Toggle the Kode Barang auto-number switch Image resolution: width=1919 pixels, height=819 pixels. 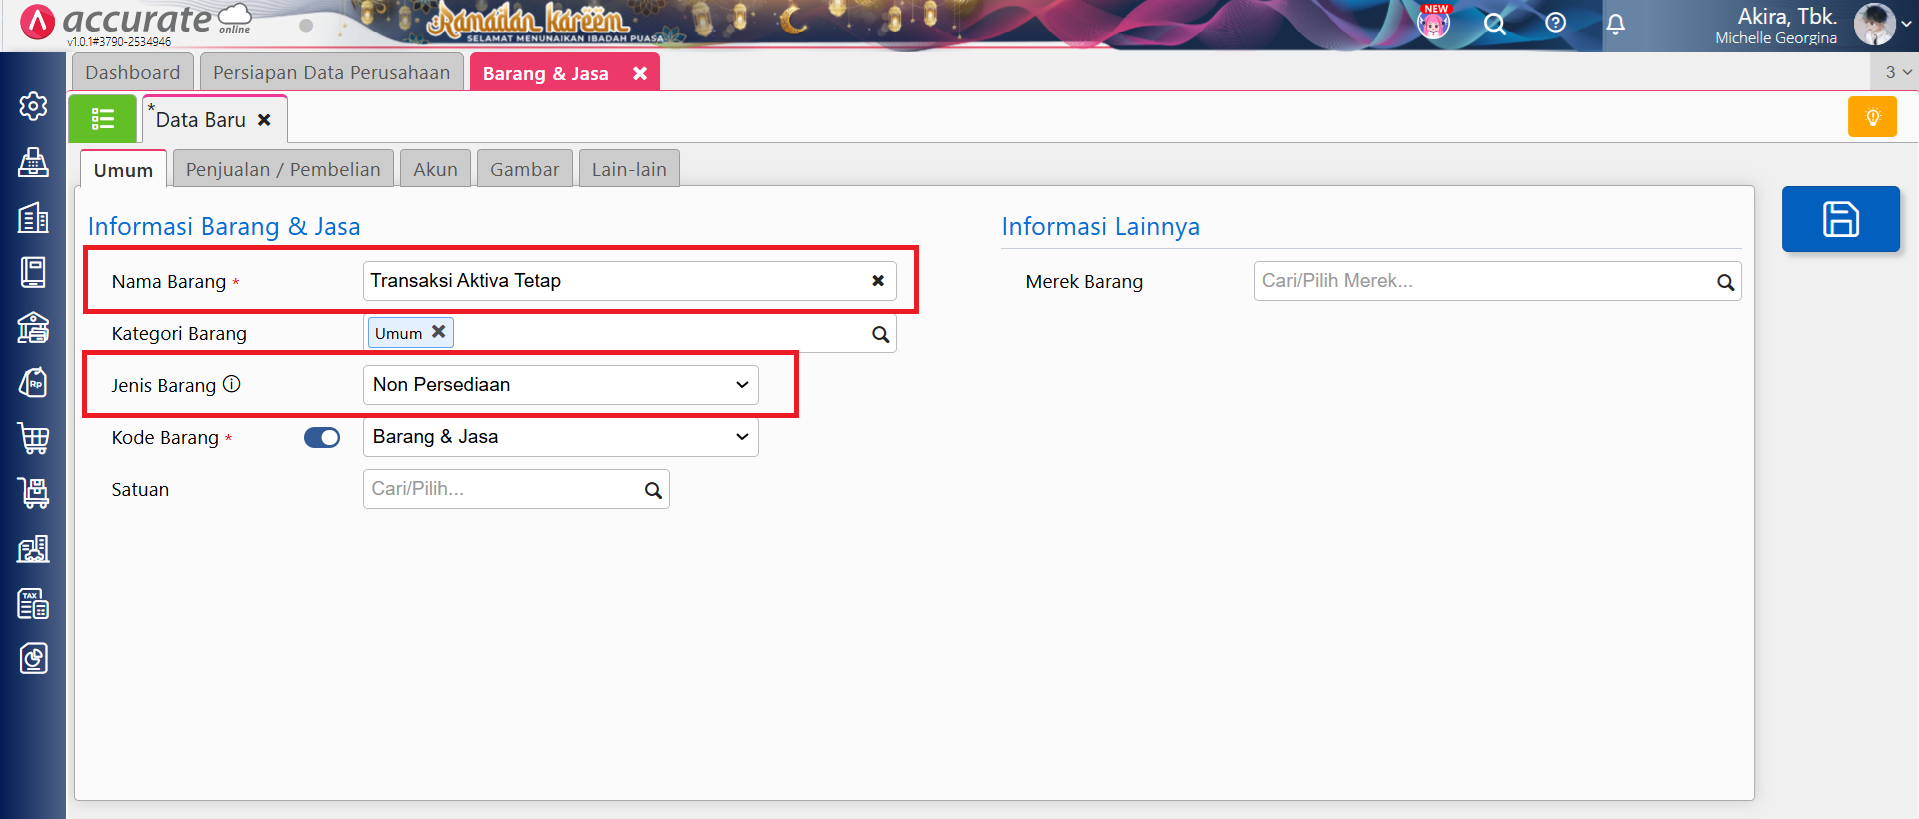[321, 438]
